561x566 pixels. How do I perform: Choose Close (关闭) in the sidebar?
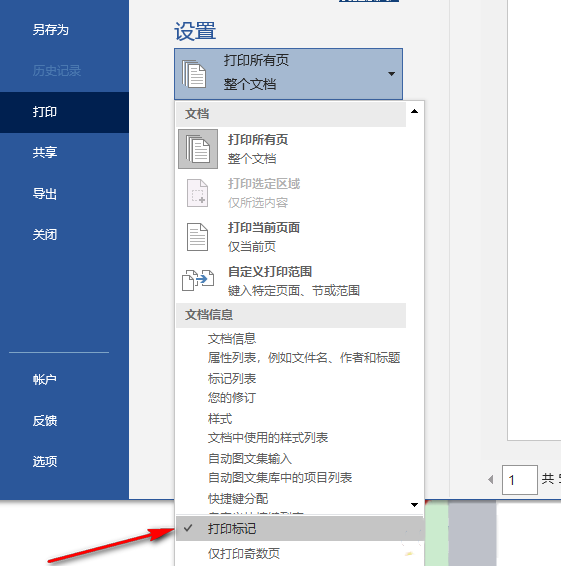[x=45, y=235]
